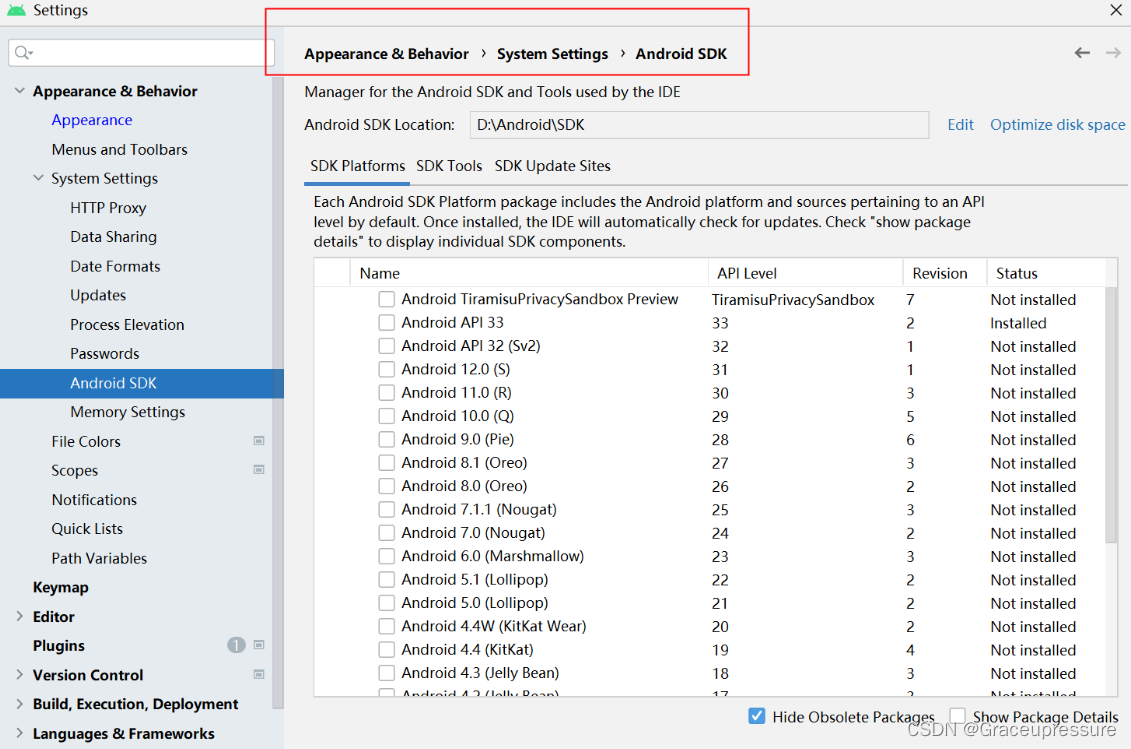The image size is (1131, 749).
Task: Open Updates settings page
Action: pyautogui.click(x=98, y=295)
